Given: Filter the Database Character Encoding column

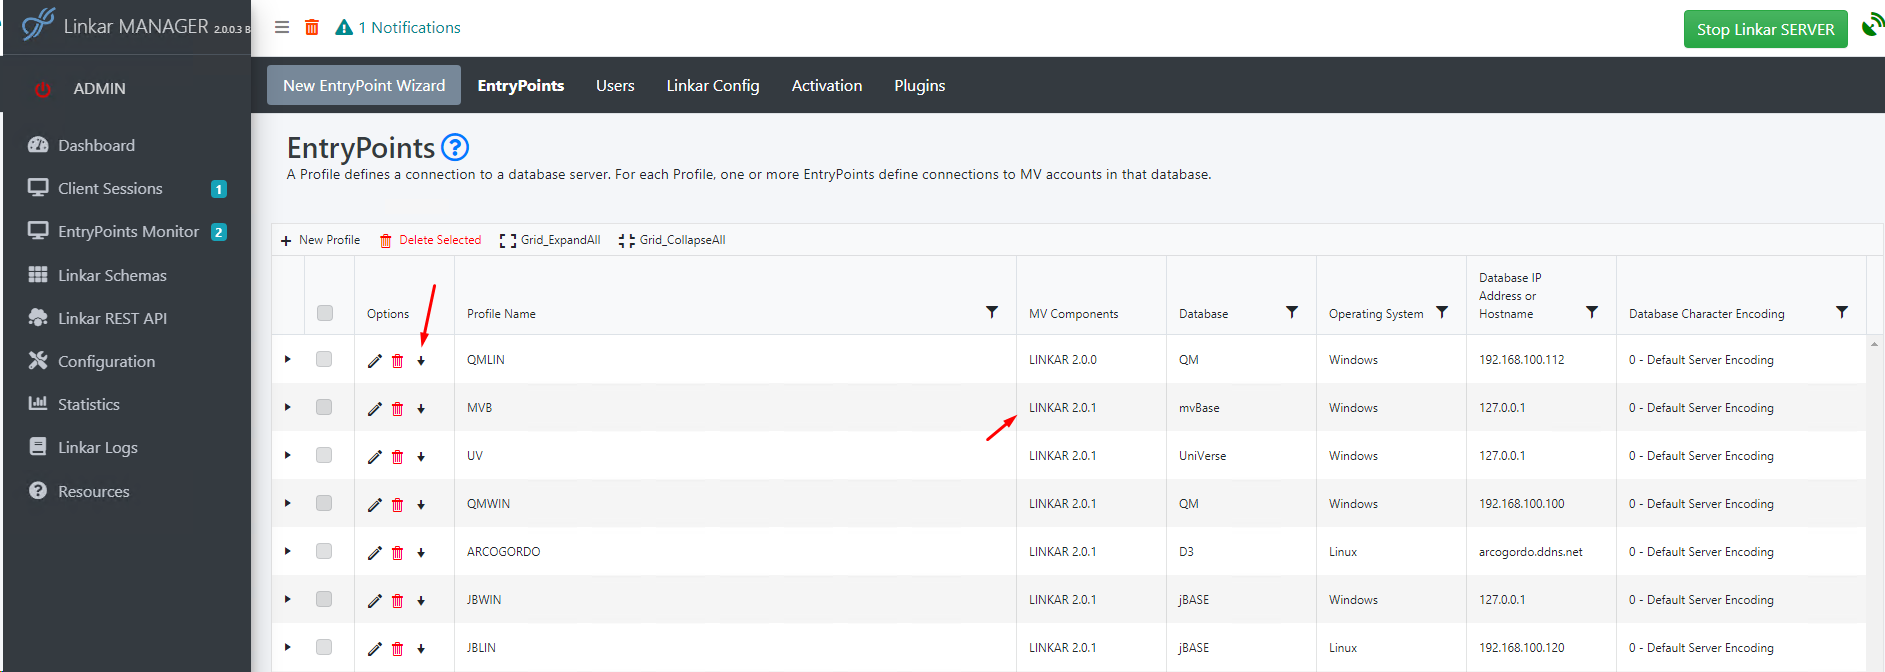Looking at the screenshot, I should (x=1842, y=312).
